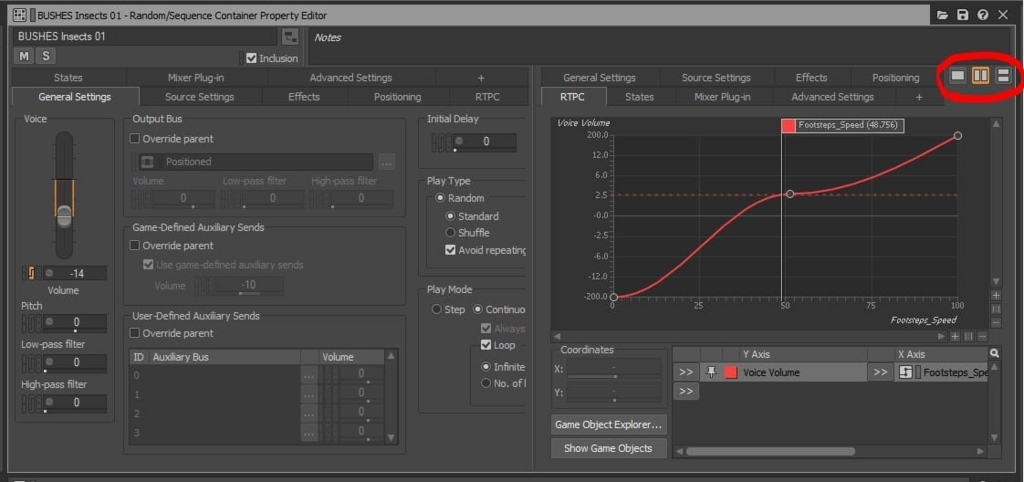Click the magnifier search icon in RTPC list
The image size is (1024, 482).
coord(994,353)
